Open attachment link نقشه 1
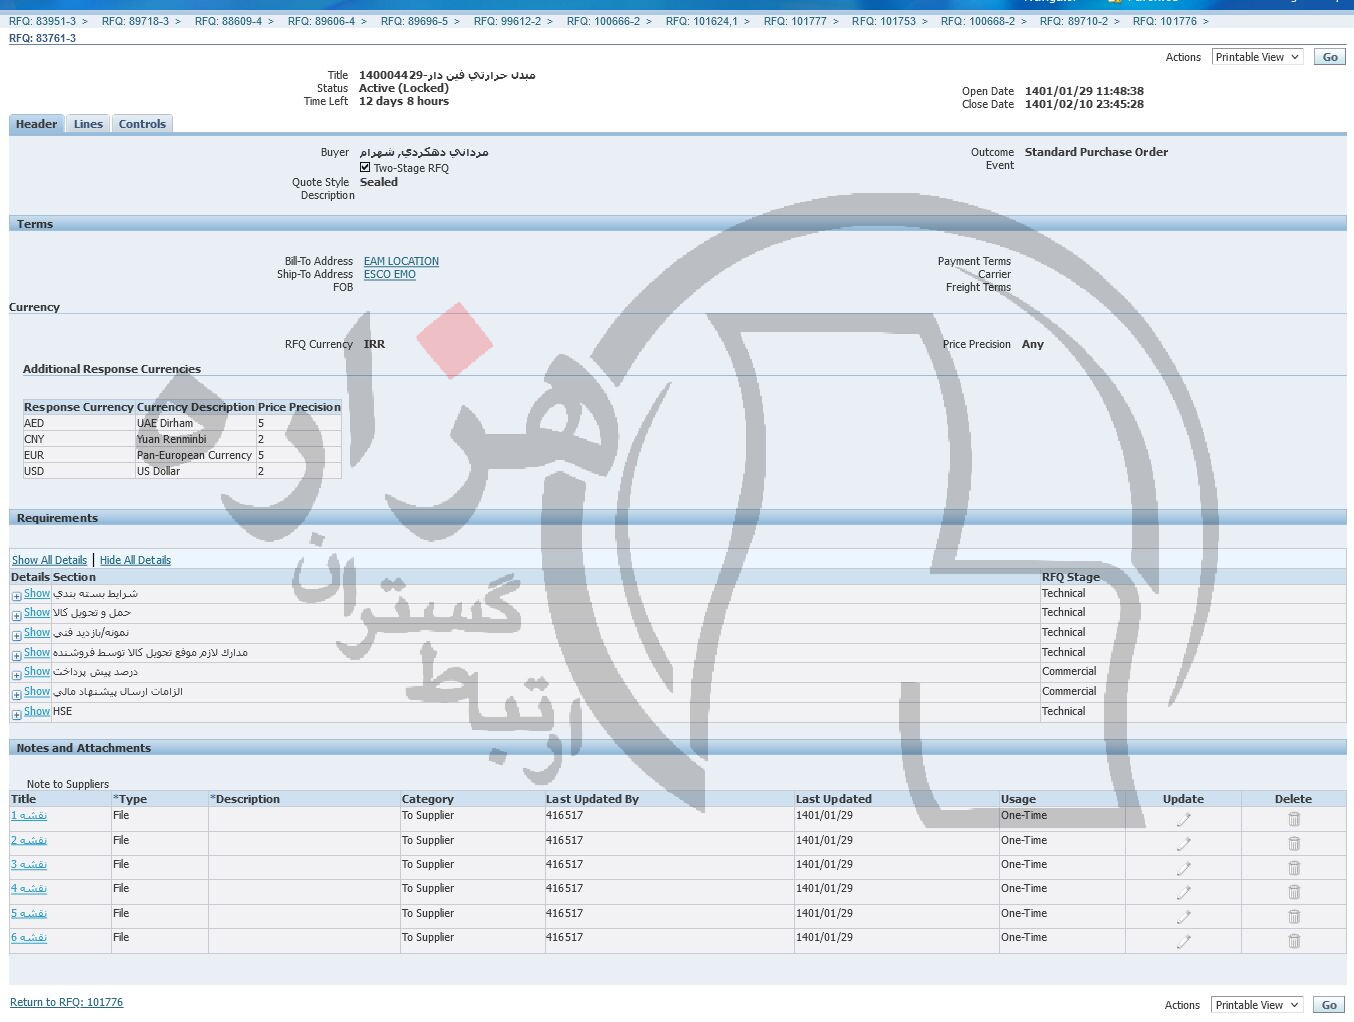 click(x=29, y=815)
